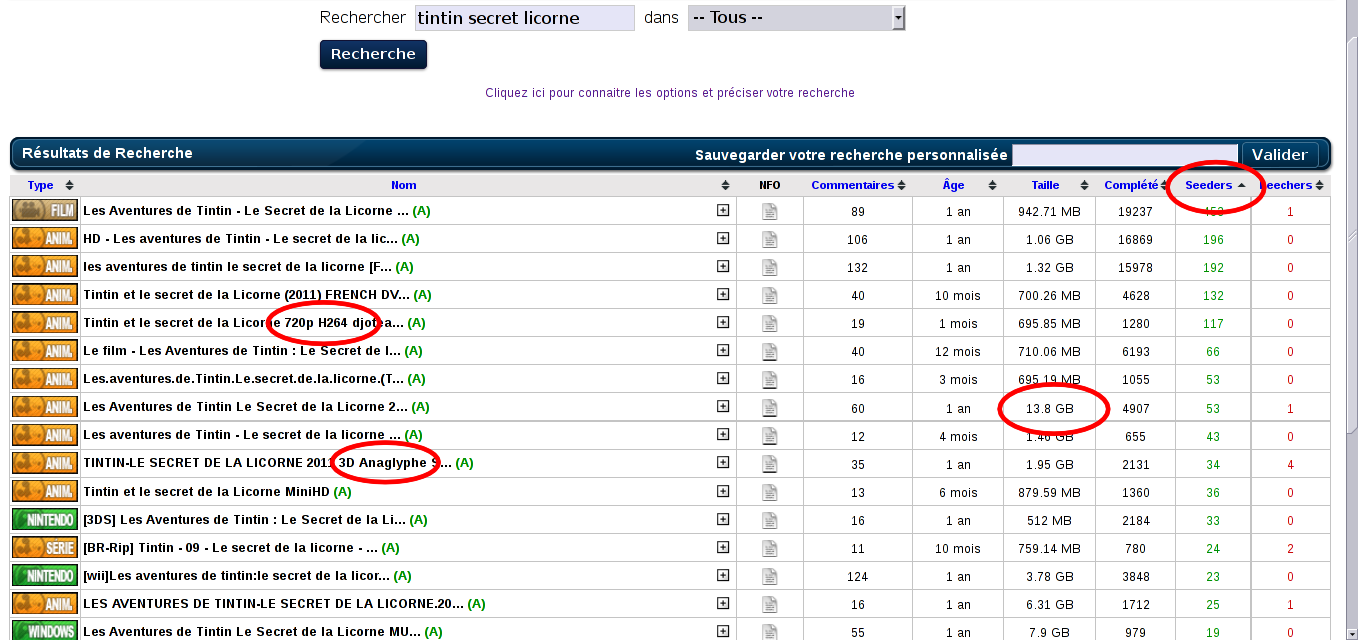
Task: Open NFO icon for the 6.31 GB row
Action: coord(769,603)
